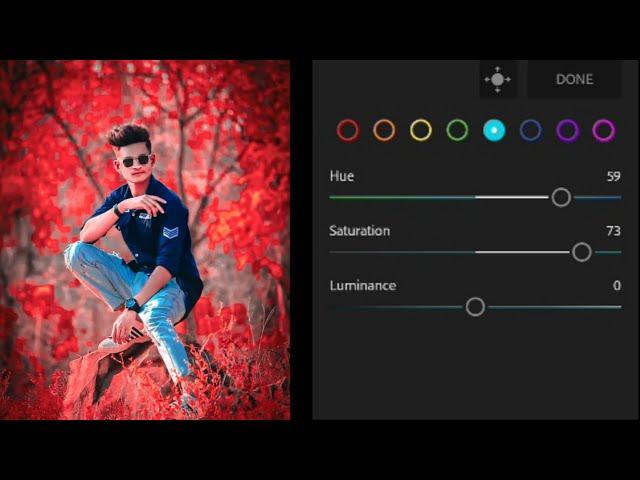The image size is (640, 480).
Task: Click the Hue slider handle
Action: [561, 197]
